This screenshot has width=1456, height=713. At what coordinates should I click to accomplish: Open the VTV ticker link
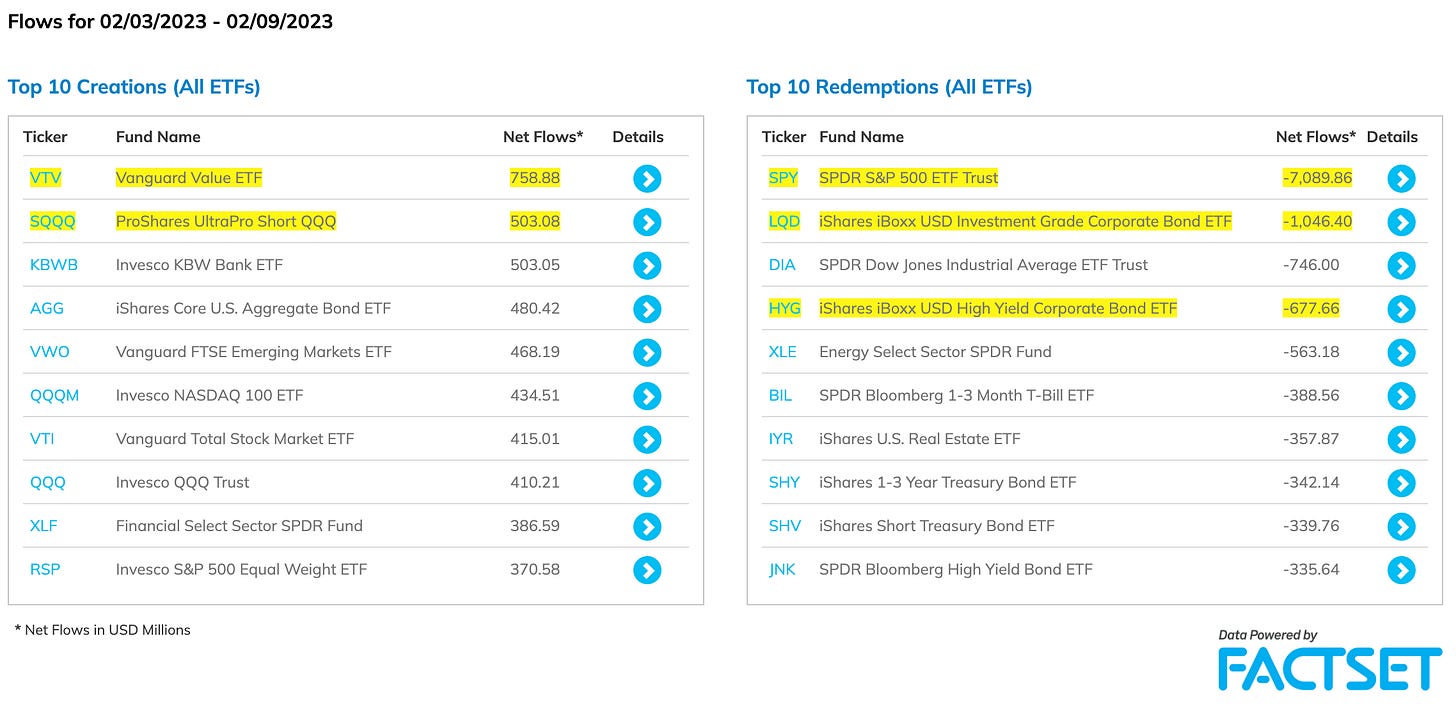(x=46, y=178)
